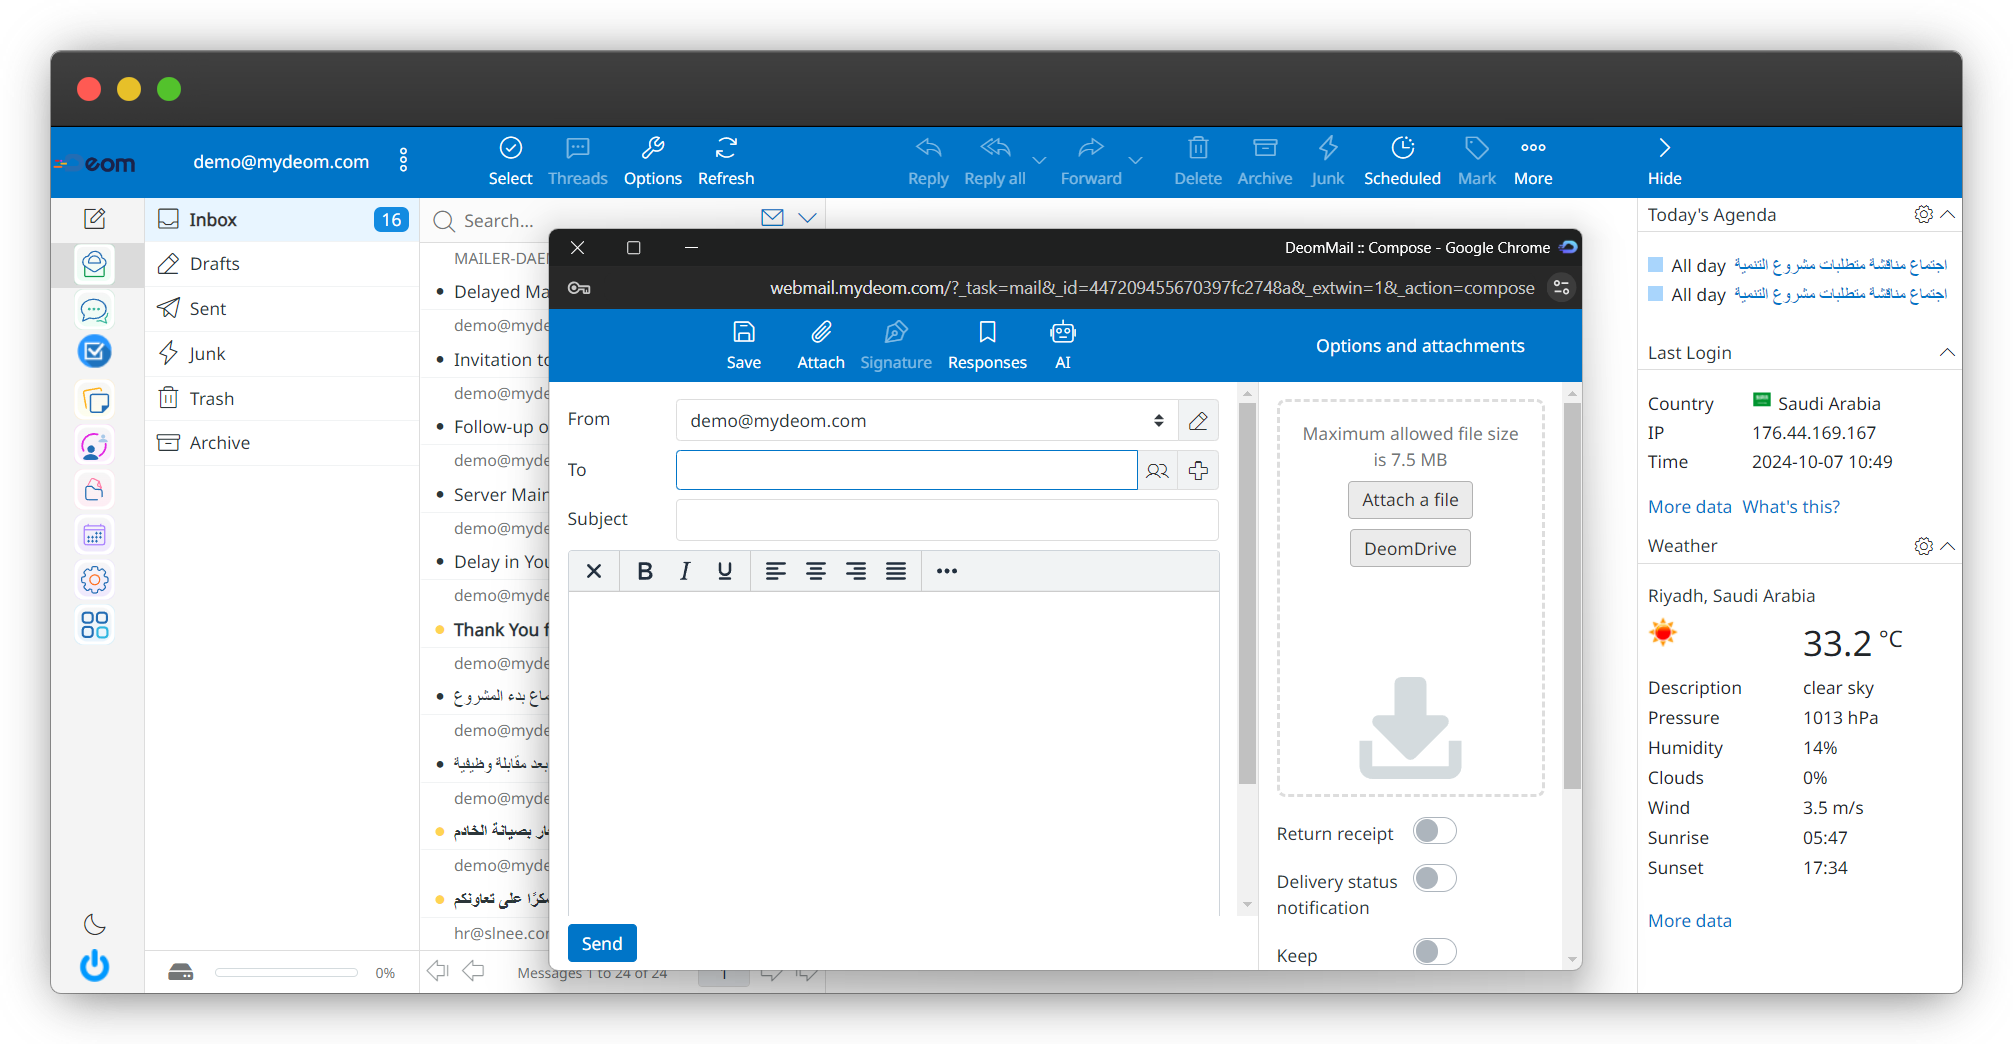This screenshot has height=1044, width=2013.
Task: Turn on Delivery status notification
Action: click(x=1434, y=879)
